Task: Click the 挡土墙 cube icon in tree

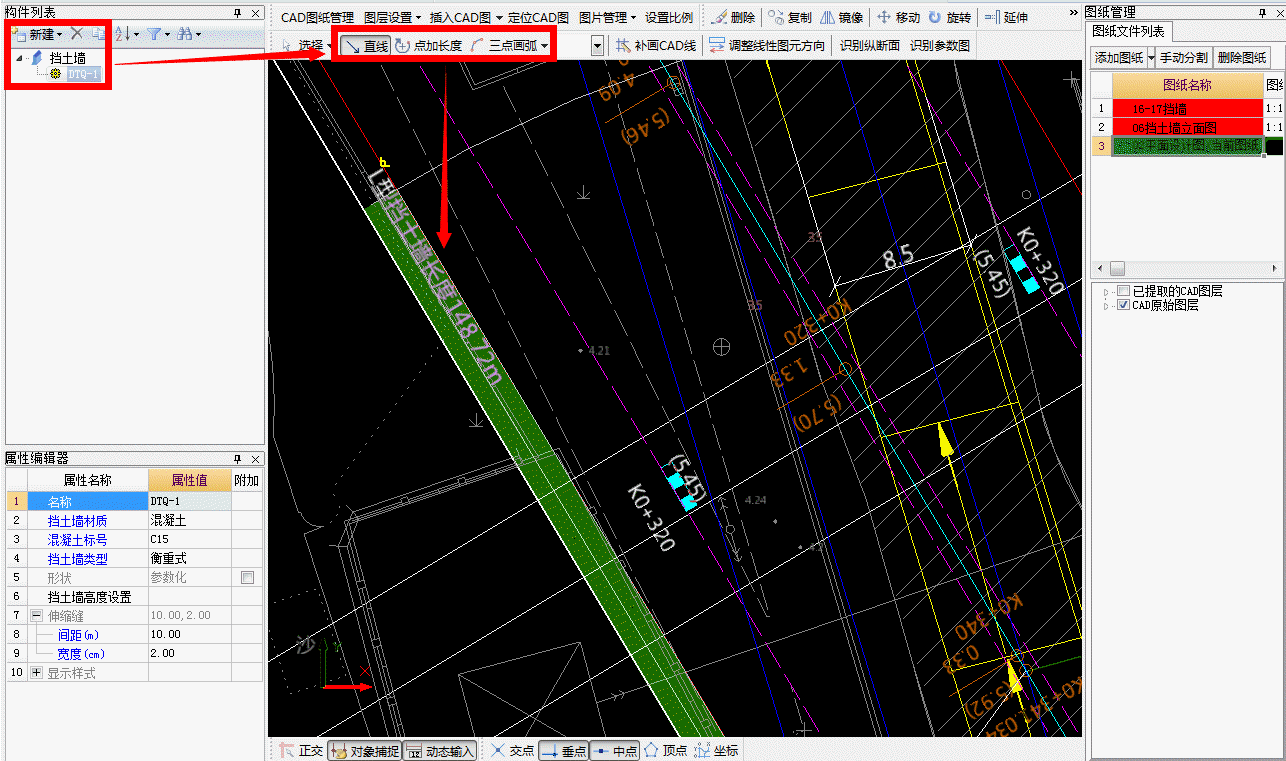Action: tap(37, 59)
